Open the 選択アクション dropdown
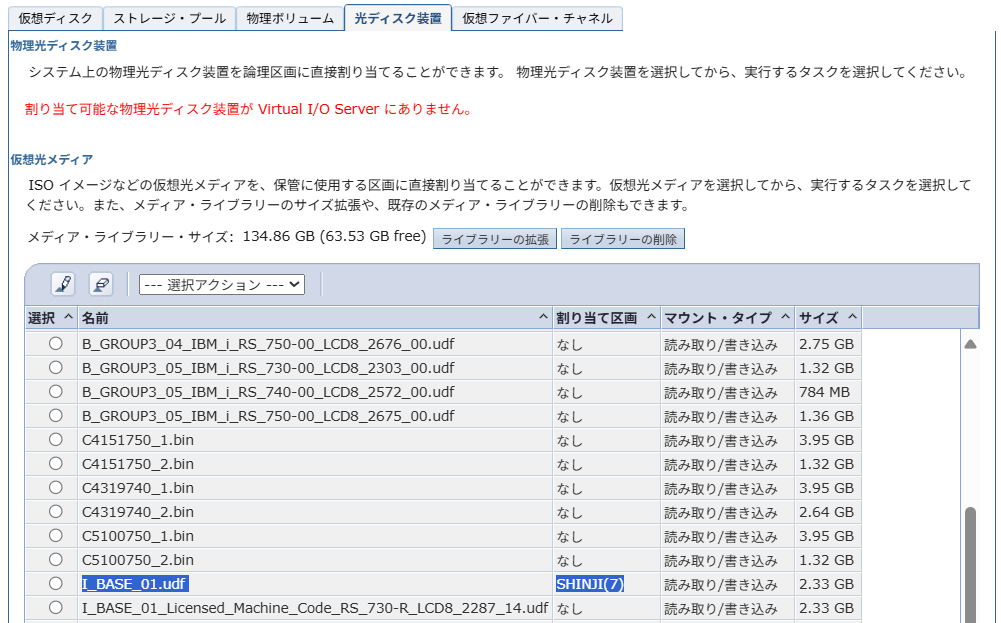This screenshot has height=623, width=1001. click(222, 285)
